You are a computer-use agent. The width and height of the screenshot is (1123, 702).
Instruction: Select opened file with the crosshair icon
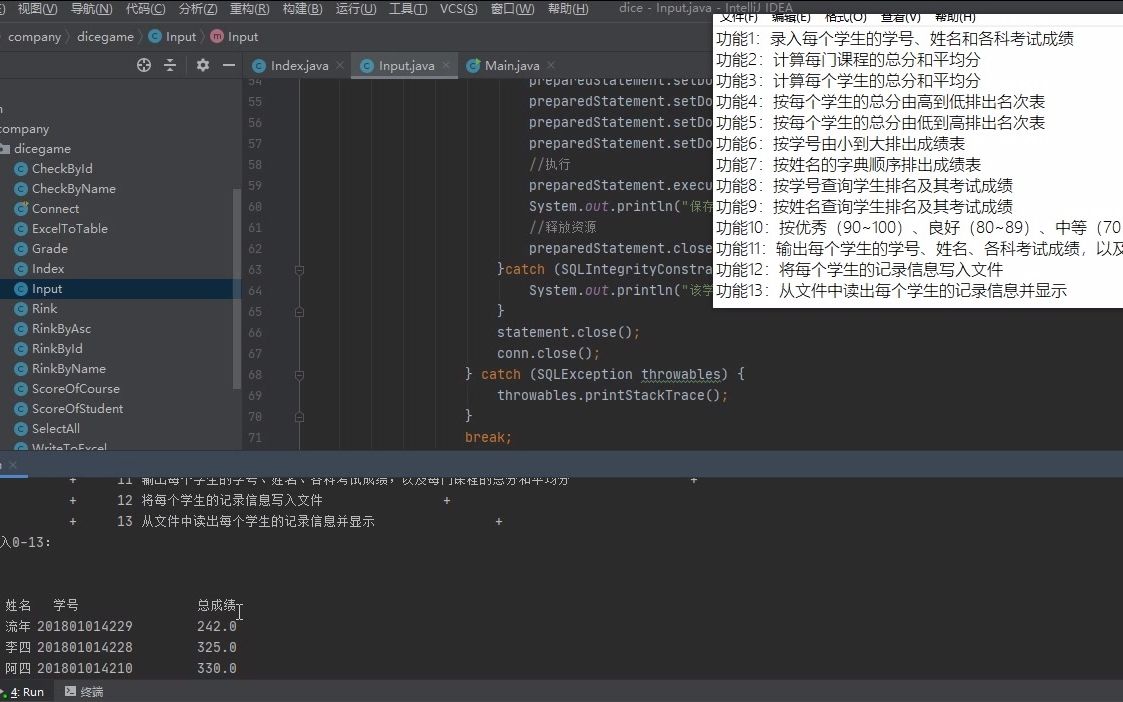pos(143,65)
